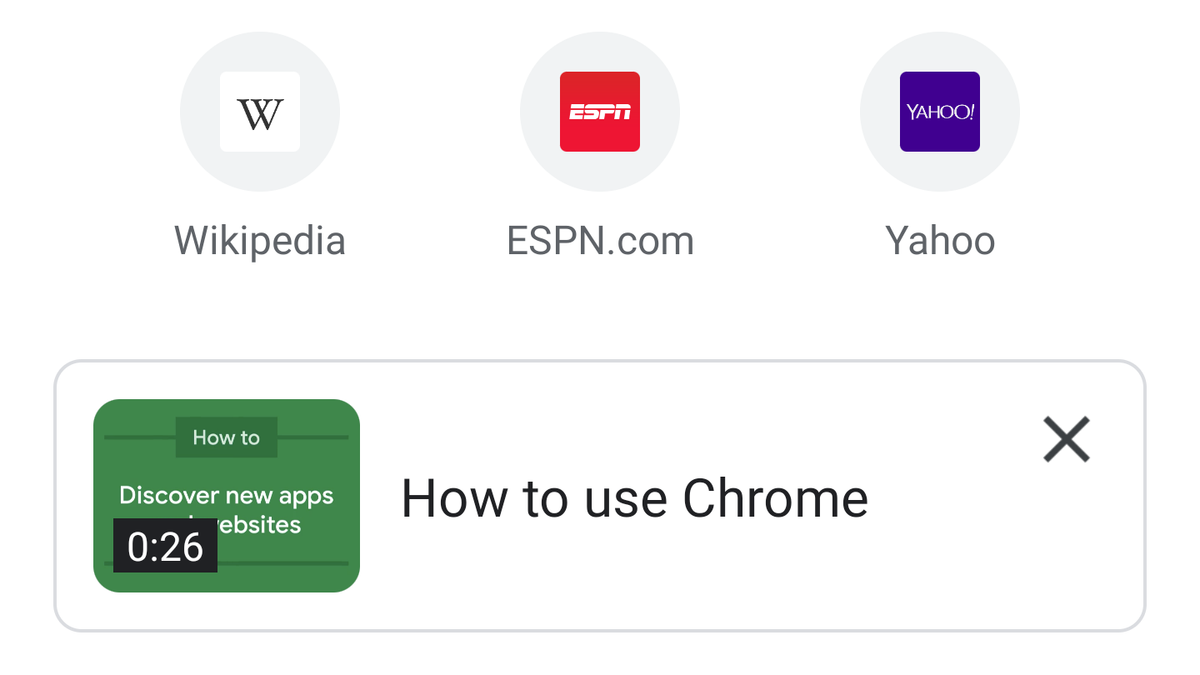Click the Wikipedia label text
The image size is (1200, 675).
coord(260,240)
